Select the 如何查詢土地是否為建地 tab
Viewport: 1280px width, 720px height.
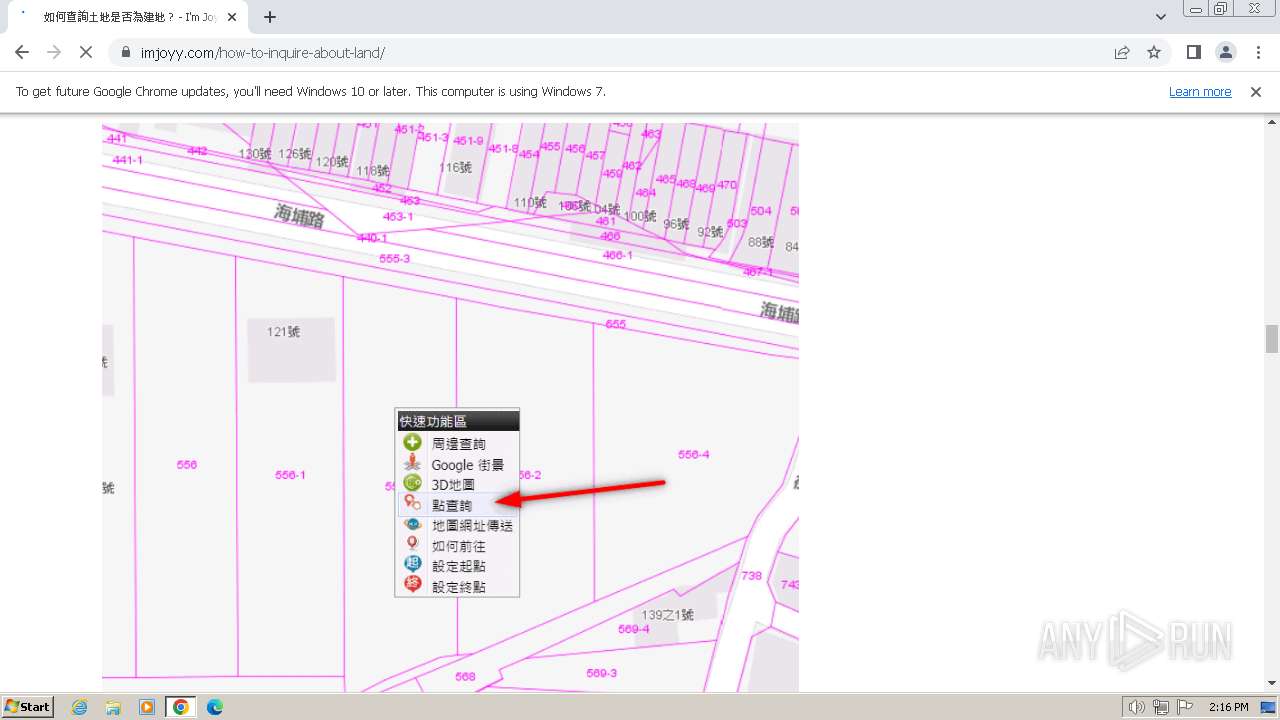pyautogui.click(x=128, y=17)
